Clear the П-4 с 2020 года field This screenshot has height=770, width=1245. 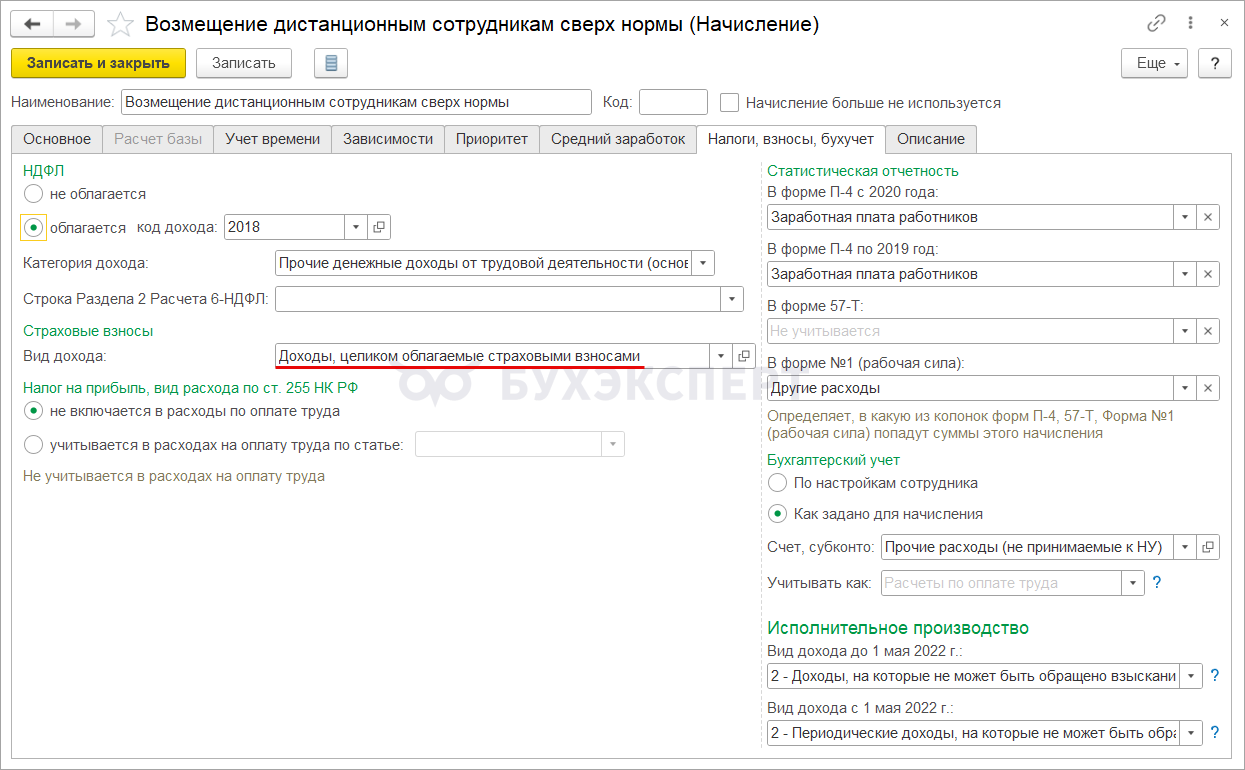click(1208, 217)
